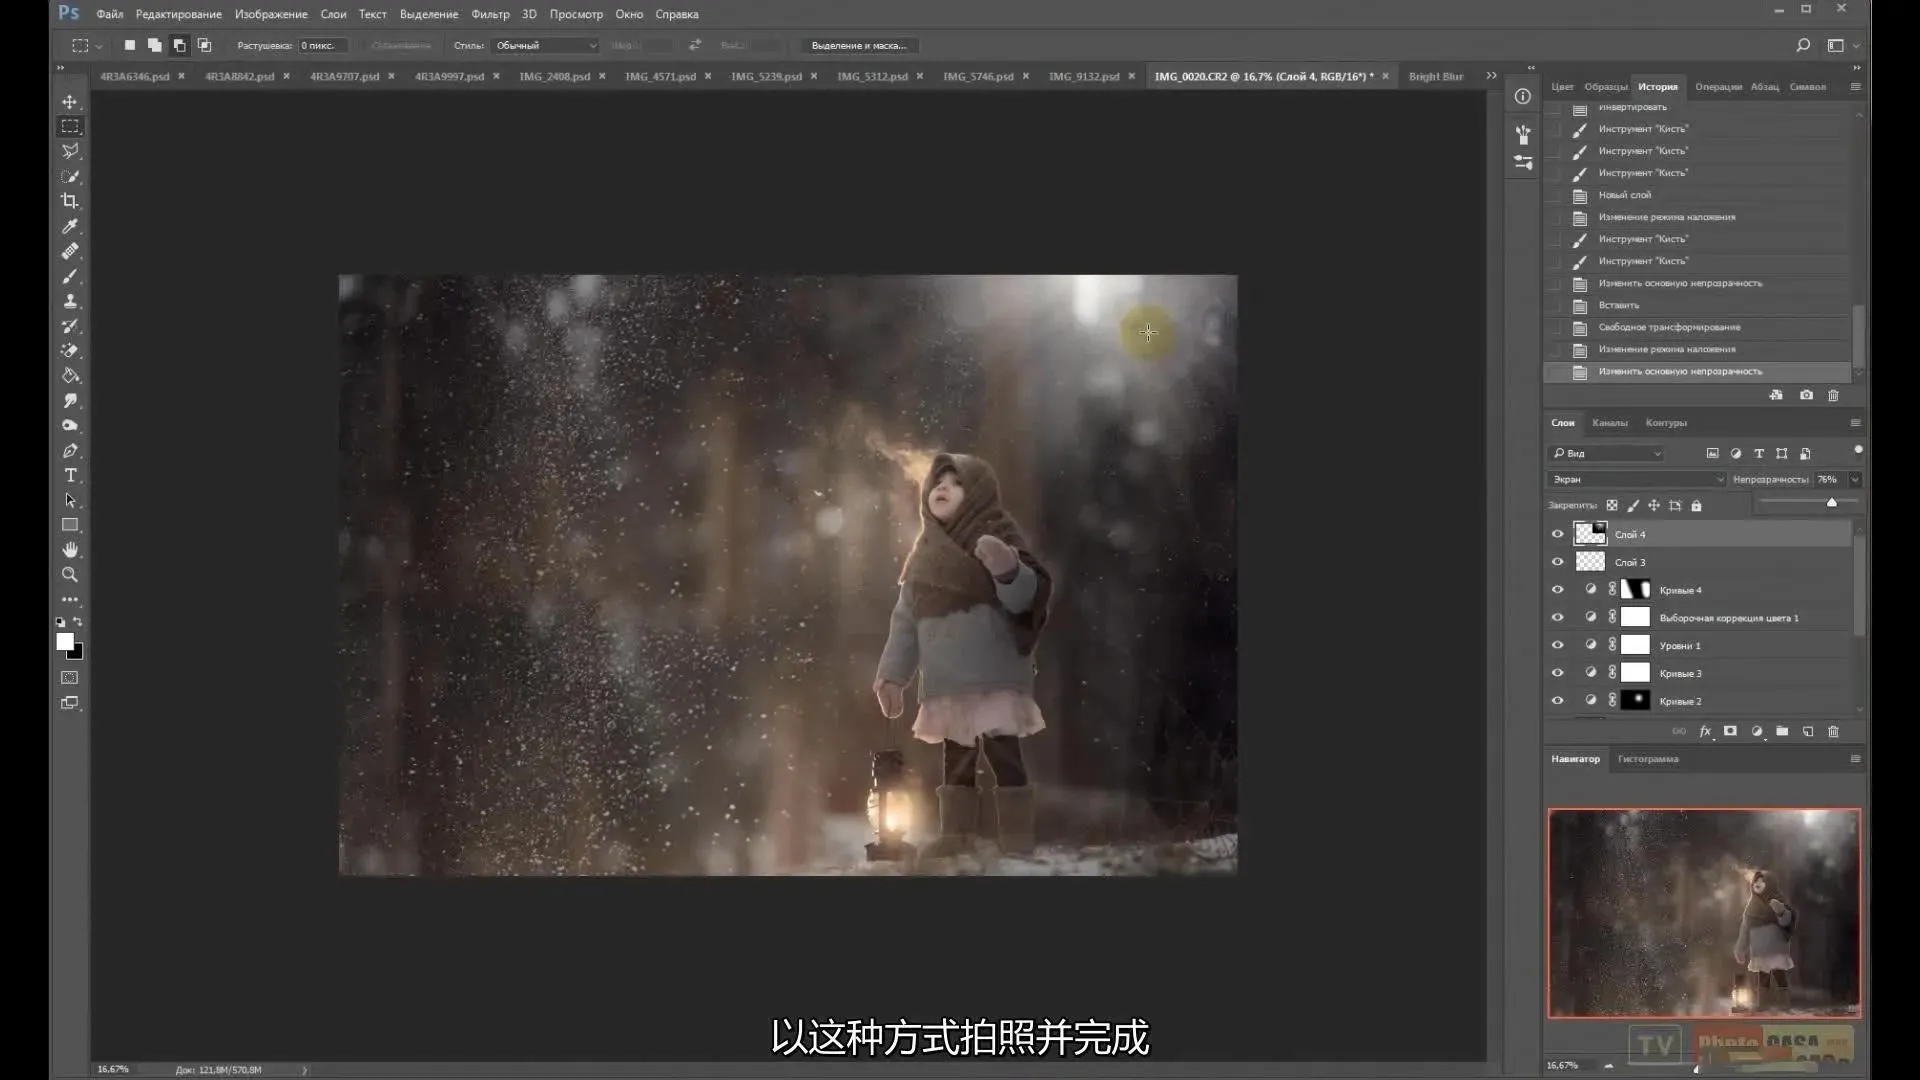This screenshot has height=1080, width=1920.
Task: Toggle visibility of Уровни 1 layer
Action: [x=1557, y=645]
